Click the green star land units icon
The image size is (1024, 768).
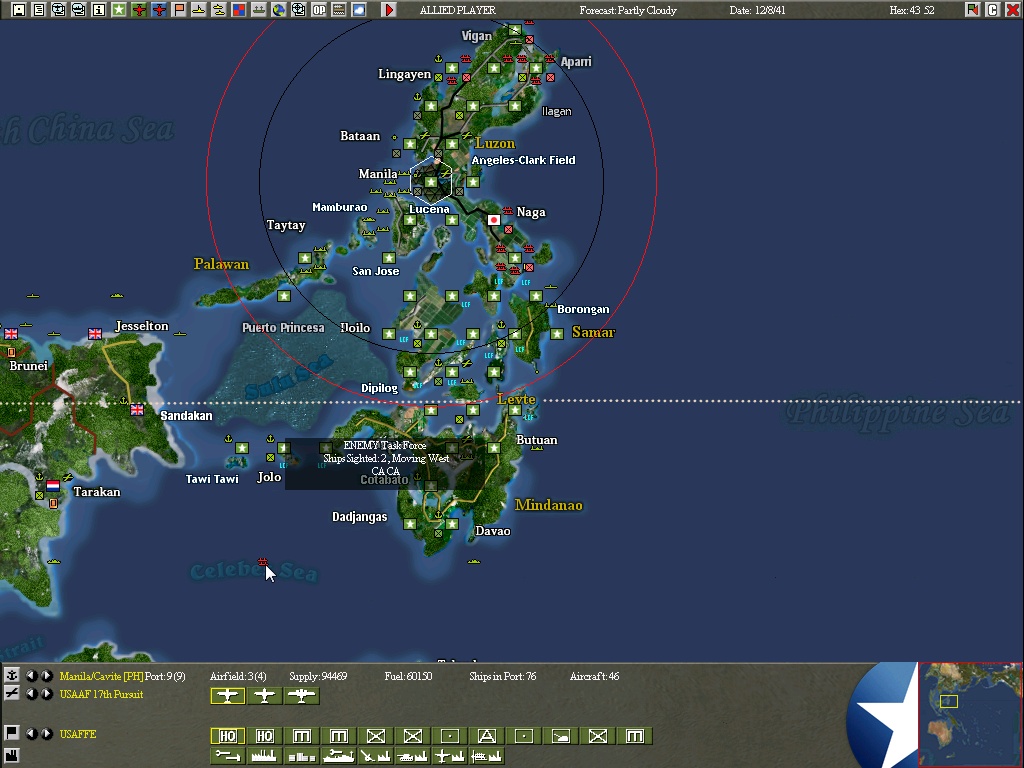(119, 10)
